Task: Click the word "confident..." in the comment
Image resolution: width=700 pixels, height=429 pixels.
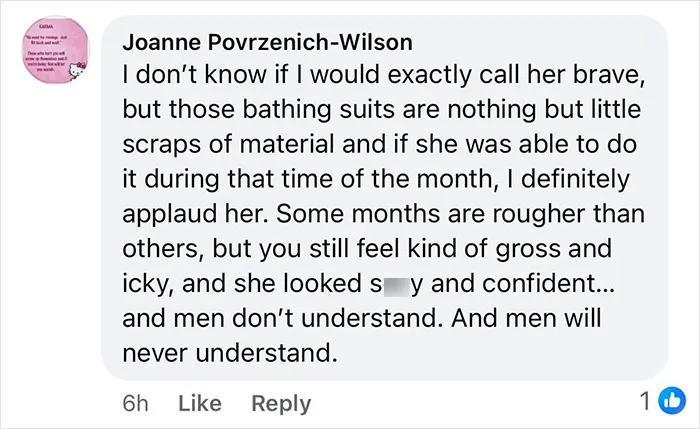Action: click(x=549, y=283)
